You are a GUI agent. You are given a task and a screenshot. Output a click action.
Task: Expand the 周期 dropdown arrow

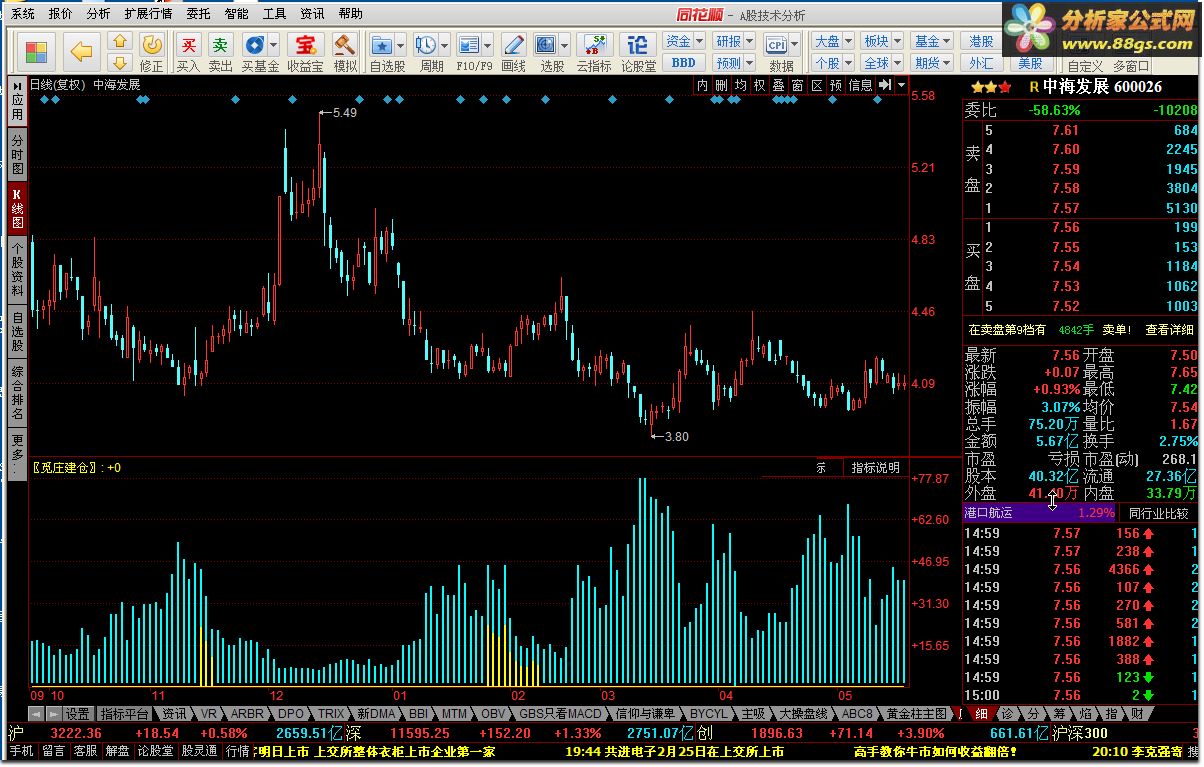click(x=444, y=45)
